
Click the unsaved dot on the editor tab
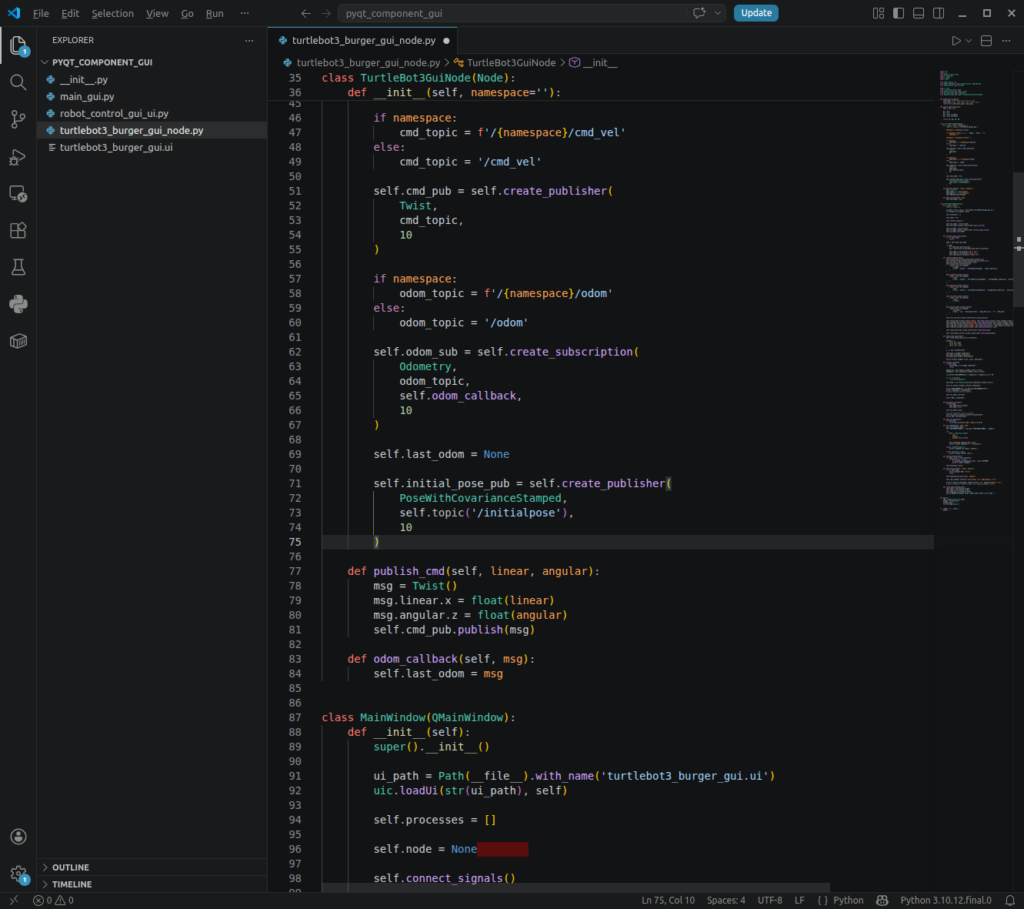(x=446, y=40)
